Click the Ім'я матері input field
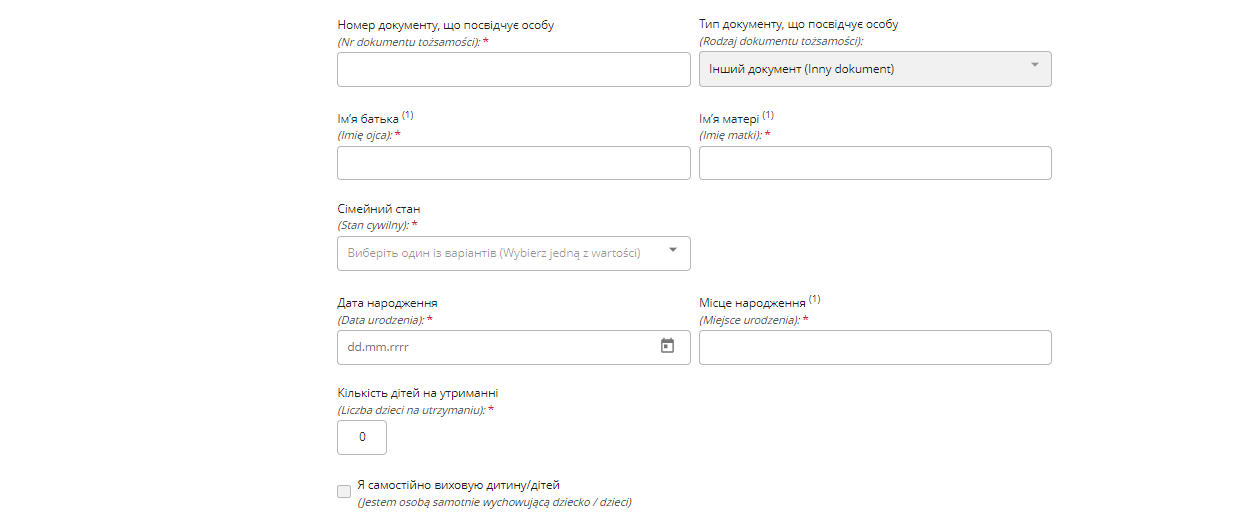This screenshot has width=1260, height=522. (875, 163)
